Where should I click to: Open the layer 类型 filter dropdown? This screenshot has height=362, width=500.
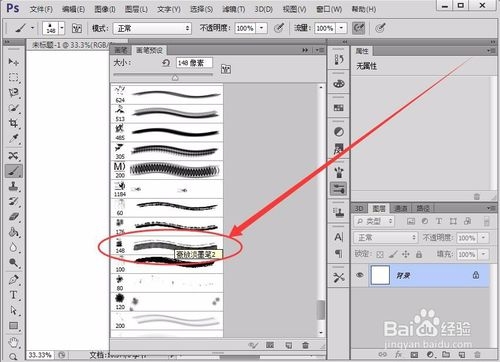[x=374, y=221]
